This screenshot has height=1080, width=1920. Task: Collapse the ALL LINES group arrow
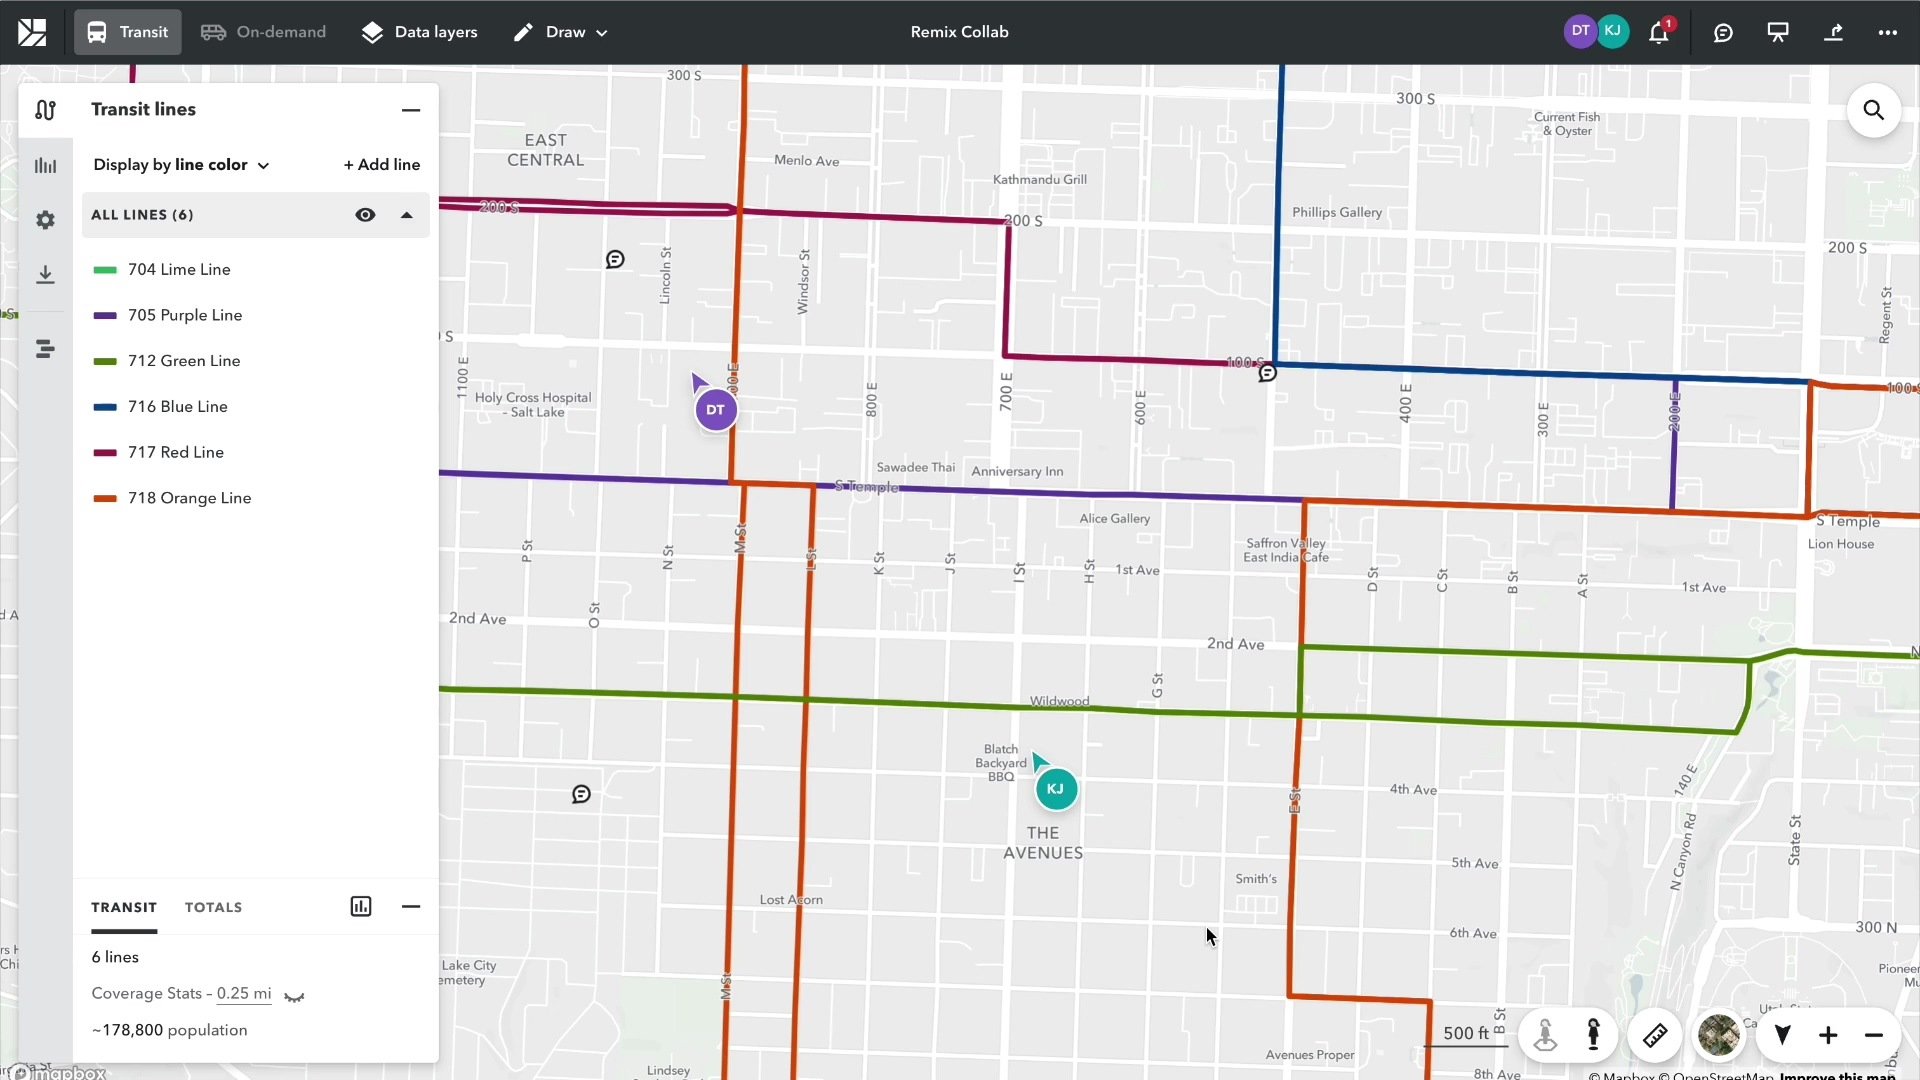click(x=407, y=215)
